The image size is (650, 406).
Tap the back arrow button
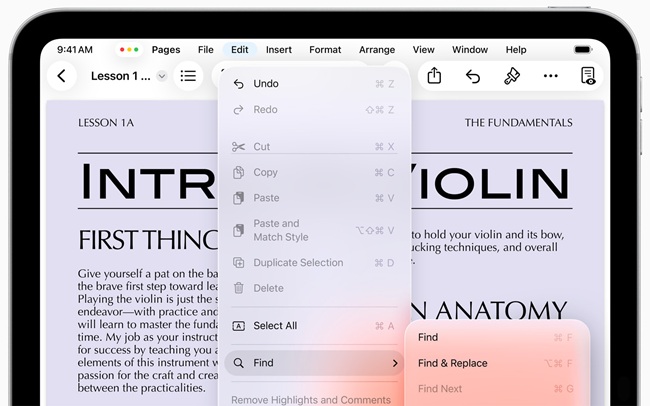62,76
